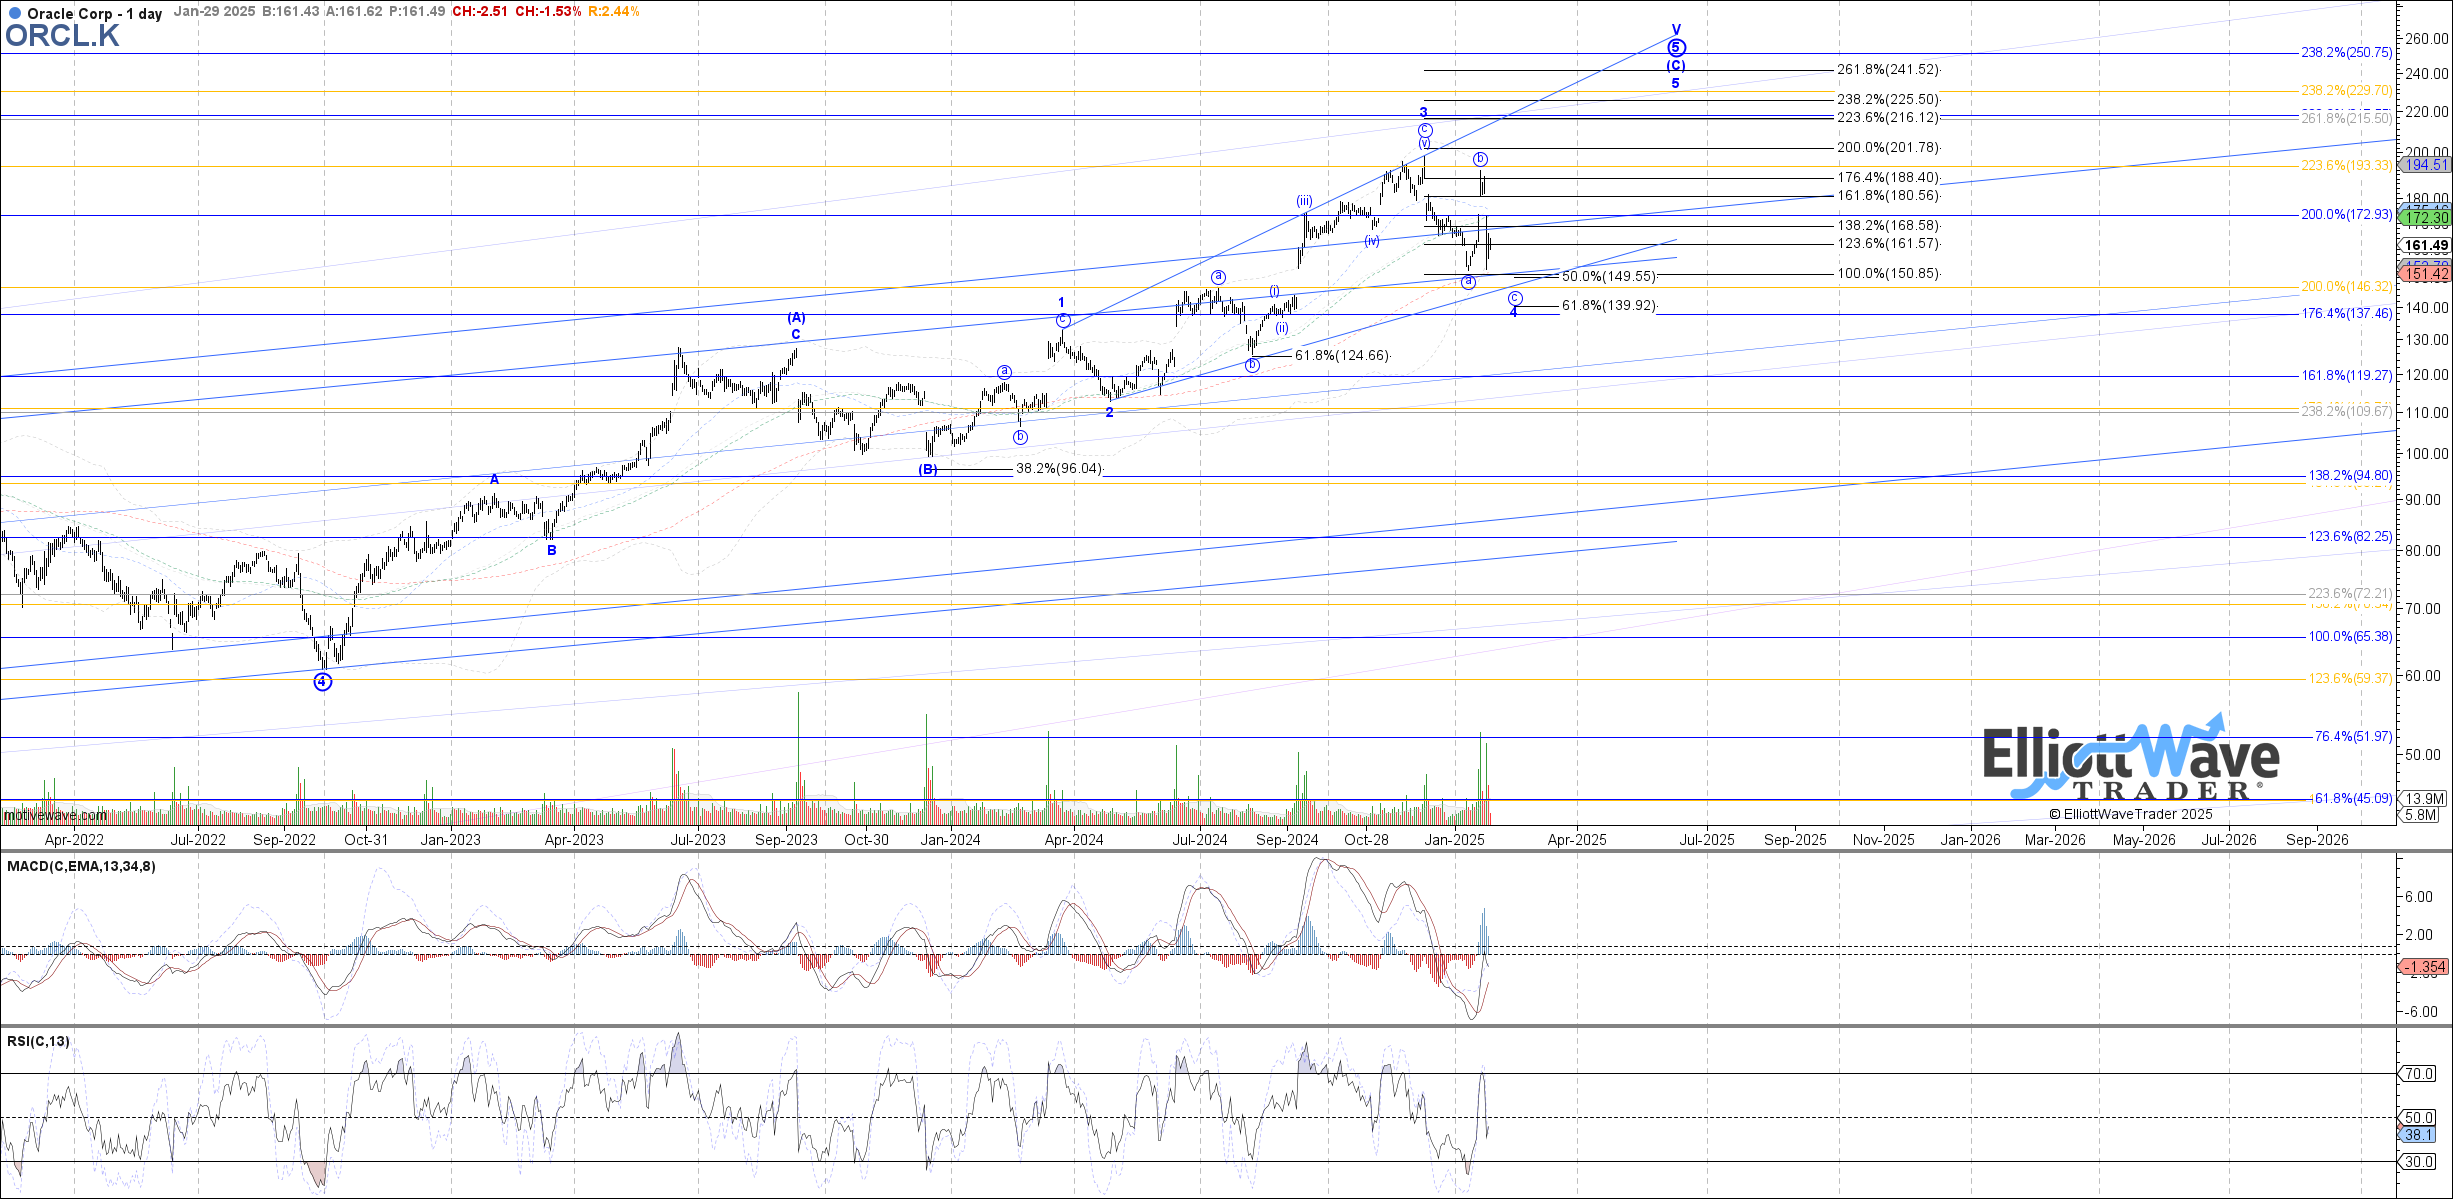2453x1199 pixels.
Task: Select the Jan-29 2025 date in header
Action: (x=214, y=12)
